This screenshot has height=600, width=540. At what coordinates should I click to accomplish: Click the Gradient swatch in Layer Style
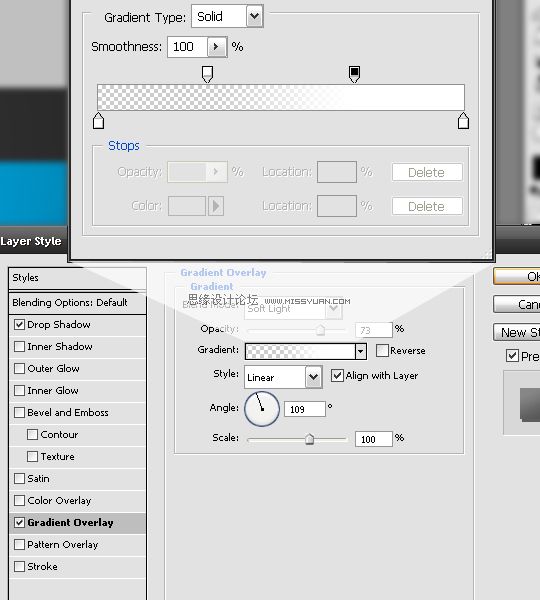300,351
